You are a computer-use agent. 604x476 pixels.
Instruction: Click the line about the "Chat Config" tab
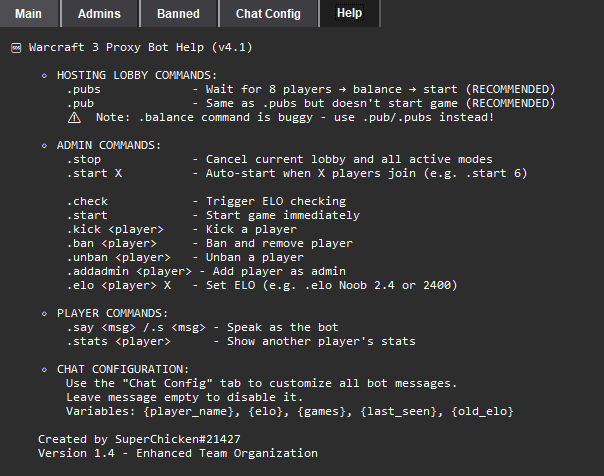pyautogui.click(x=262, y=384)
